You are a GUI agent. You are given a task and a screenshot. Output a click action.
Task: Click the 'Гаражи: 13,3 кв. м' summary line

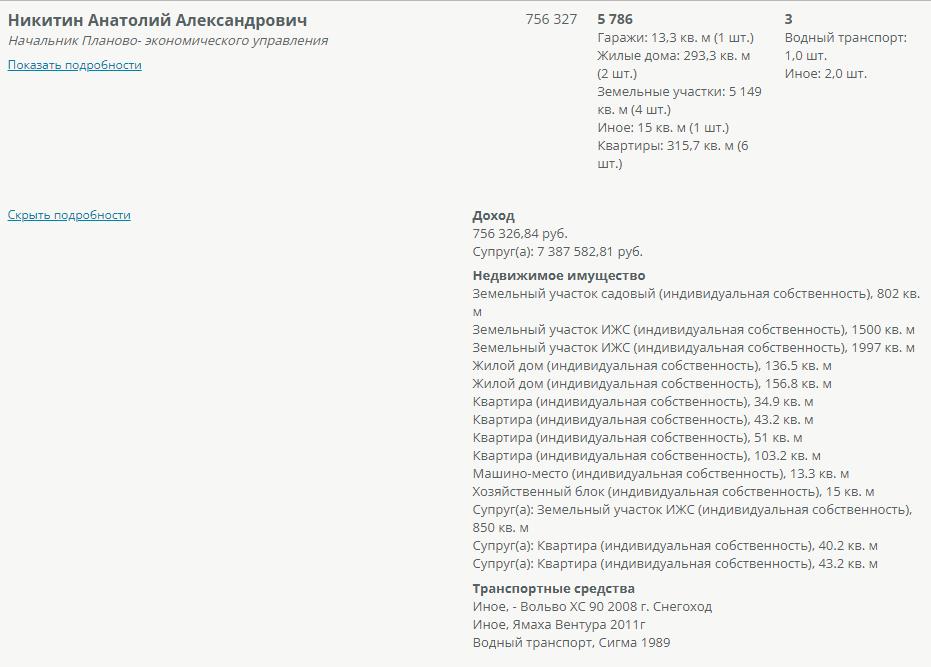[x=675, y=38]
